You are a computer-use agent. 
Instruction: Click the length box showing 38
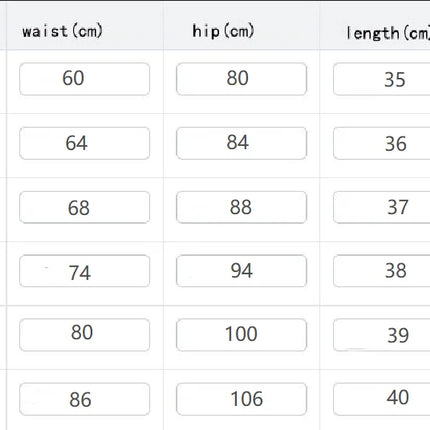pyautogui.click(x=382, y=271)
